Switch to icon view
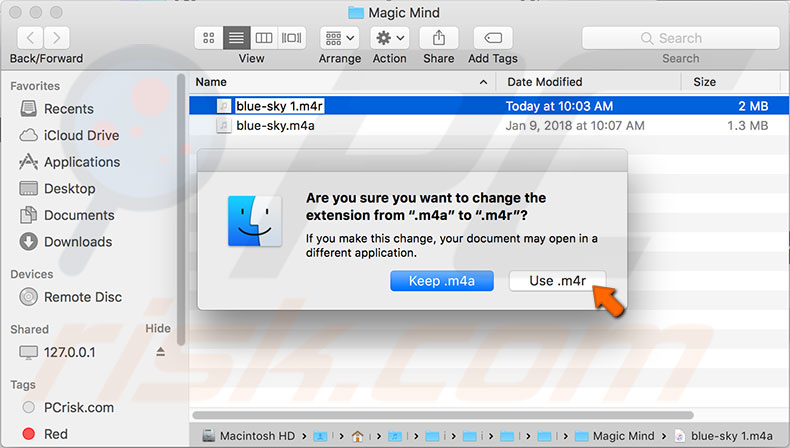Viewport: 790px width, 448px height. (210, 38)
